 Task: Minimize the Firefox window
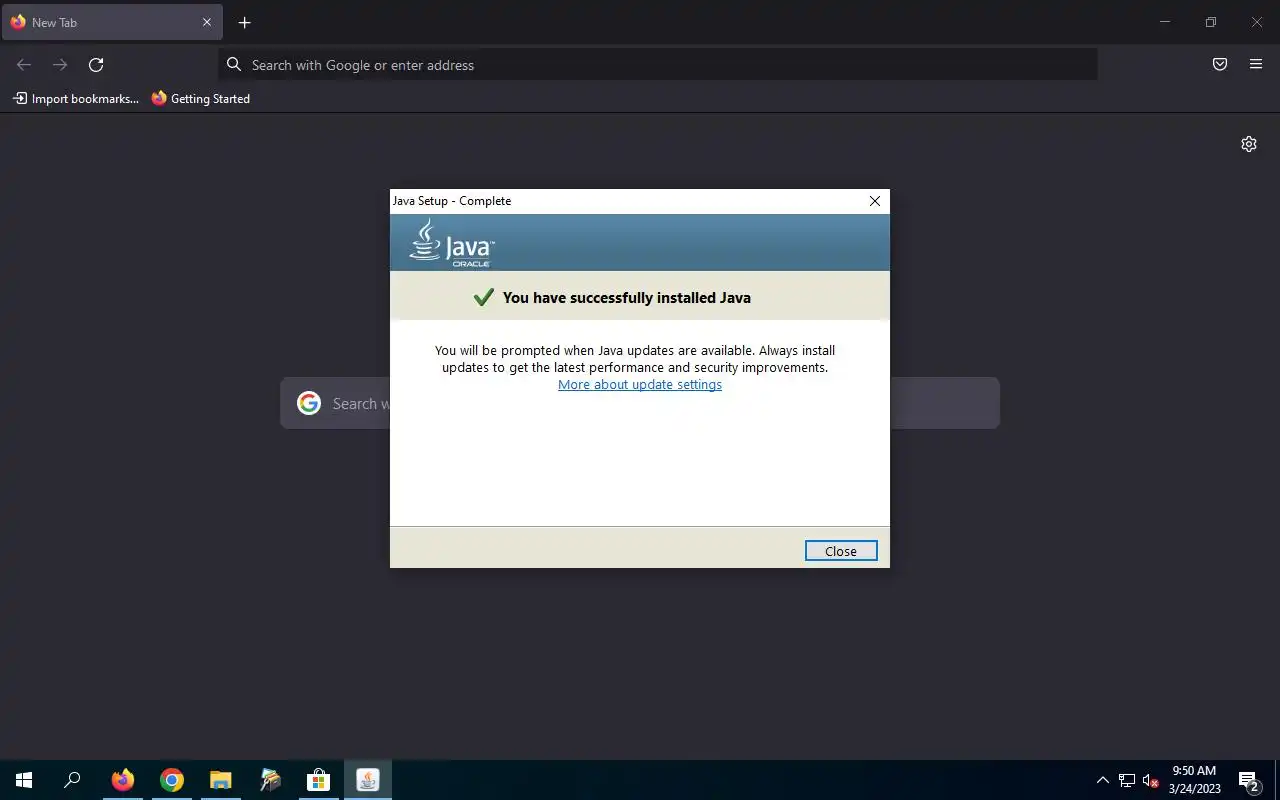1165,22
